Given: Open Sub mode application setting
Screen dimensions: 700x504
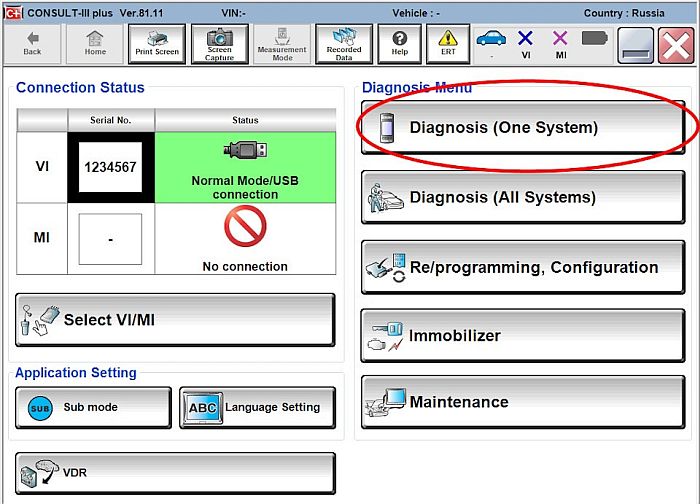Looking at the screenshot, I should click(93, 408).
